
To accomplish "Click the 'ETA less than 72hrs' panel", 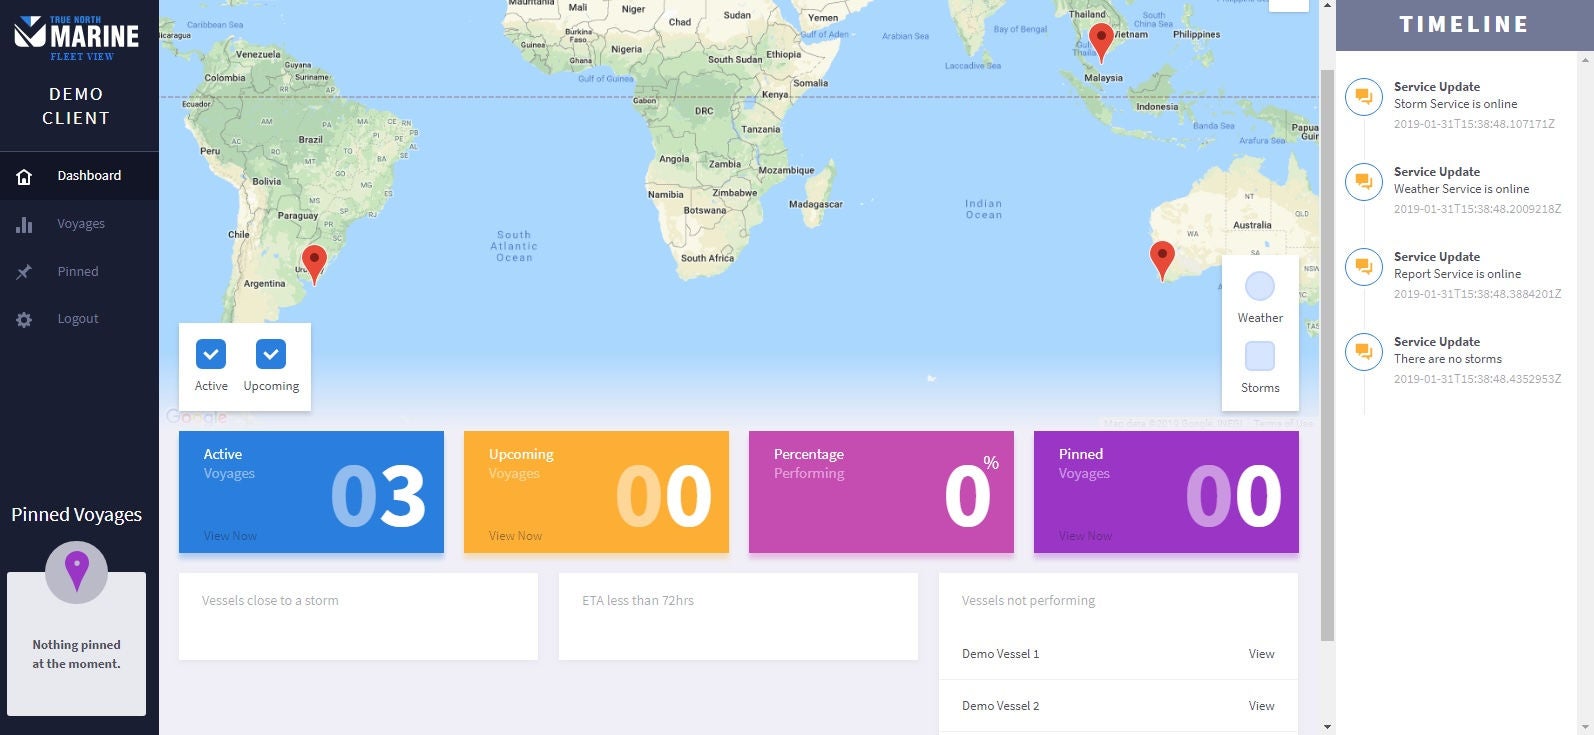I will 738,616.
